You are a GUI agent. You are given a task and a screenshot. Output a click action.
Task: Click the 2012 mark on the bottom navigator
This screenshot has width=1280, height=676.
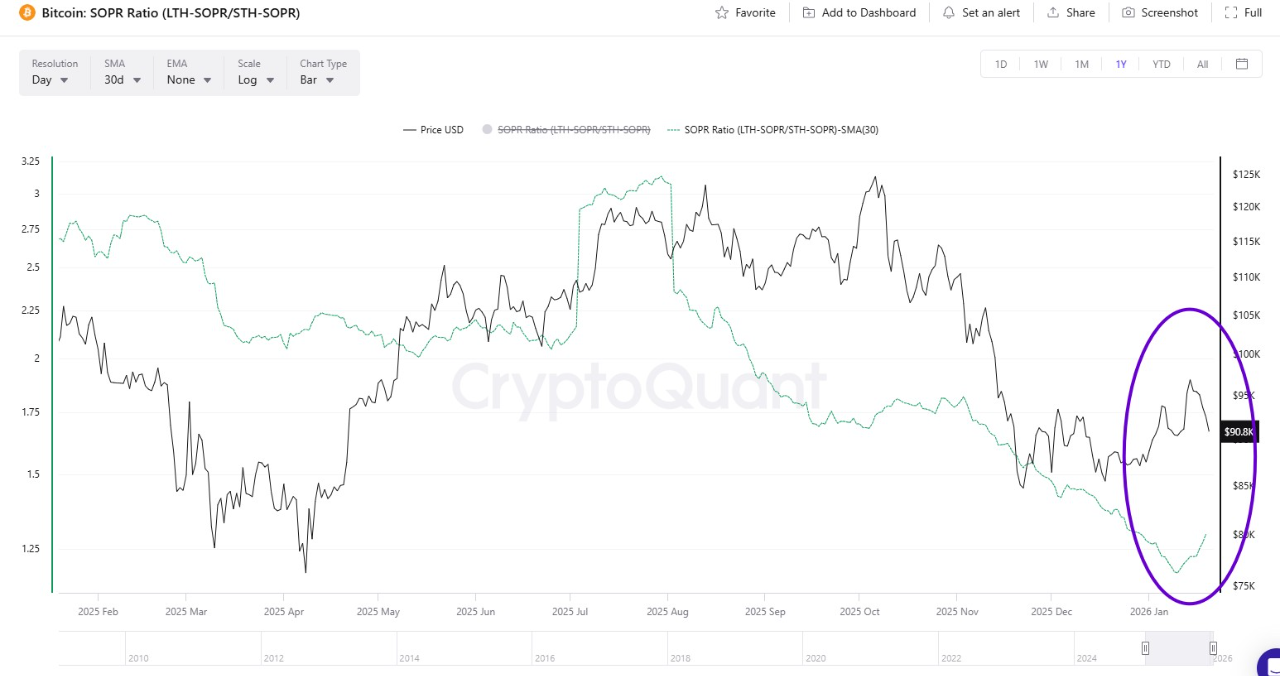[271, 658]
